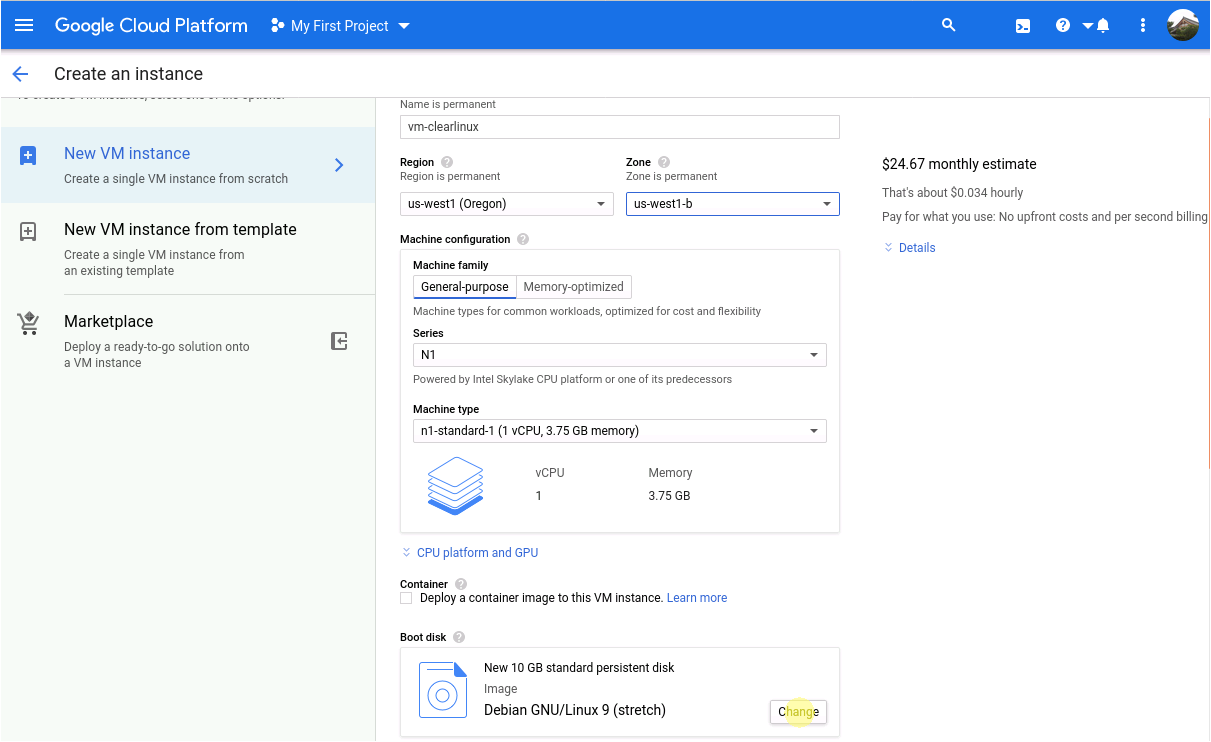Screen dimensions: 1211x742
Task: Open the Region us-west1 dropdown
Action: click(x=507, y=204)
